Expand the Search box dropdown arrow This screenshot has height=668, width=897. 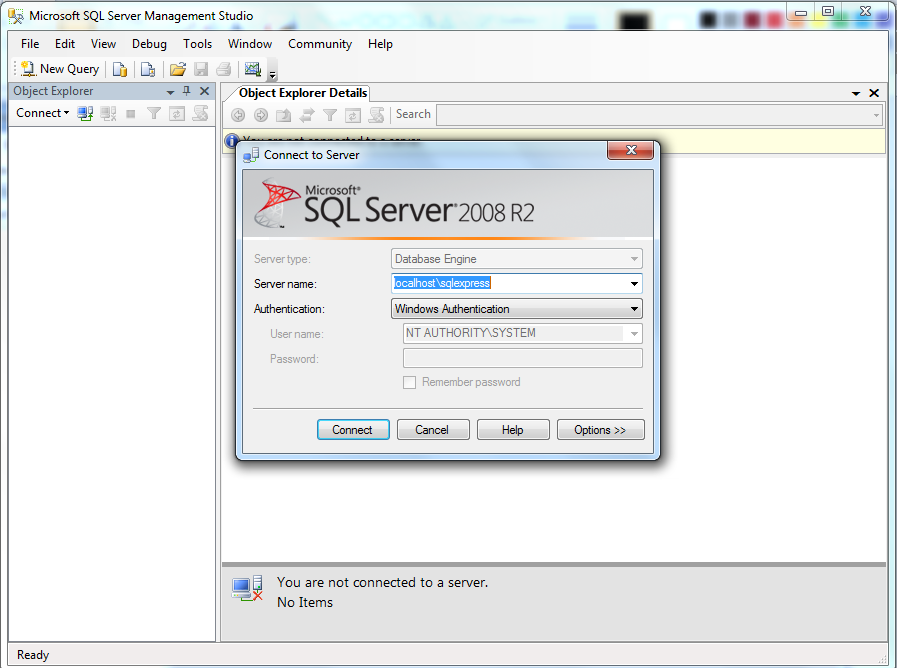876,116
